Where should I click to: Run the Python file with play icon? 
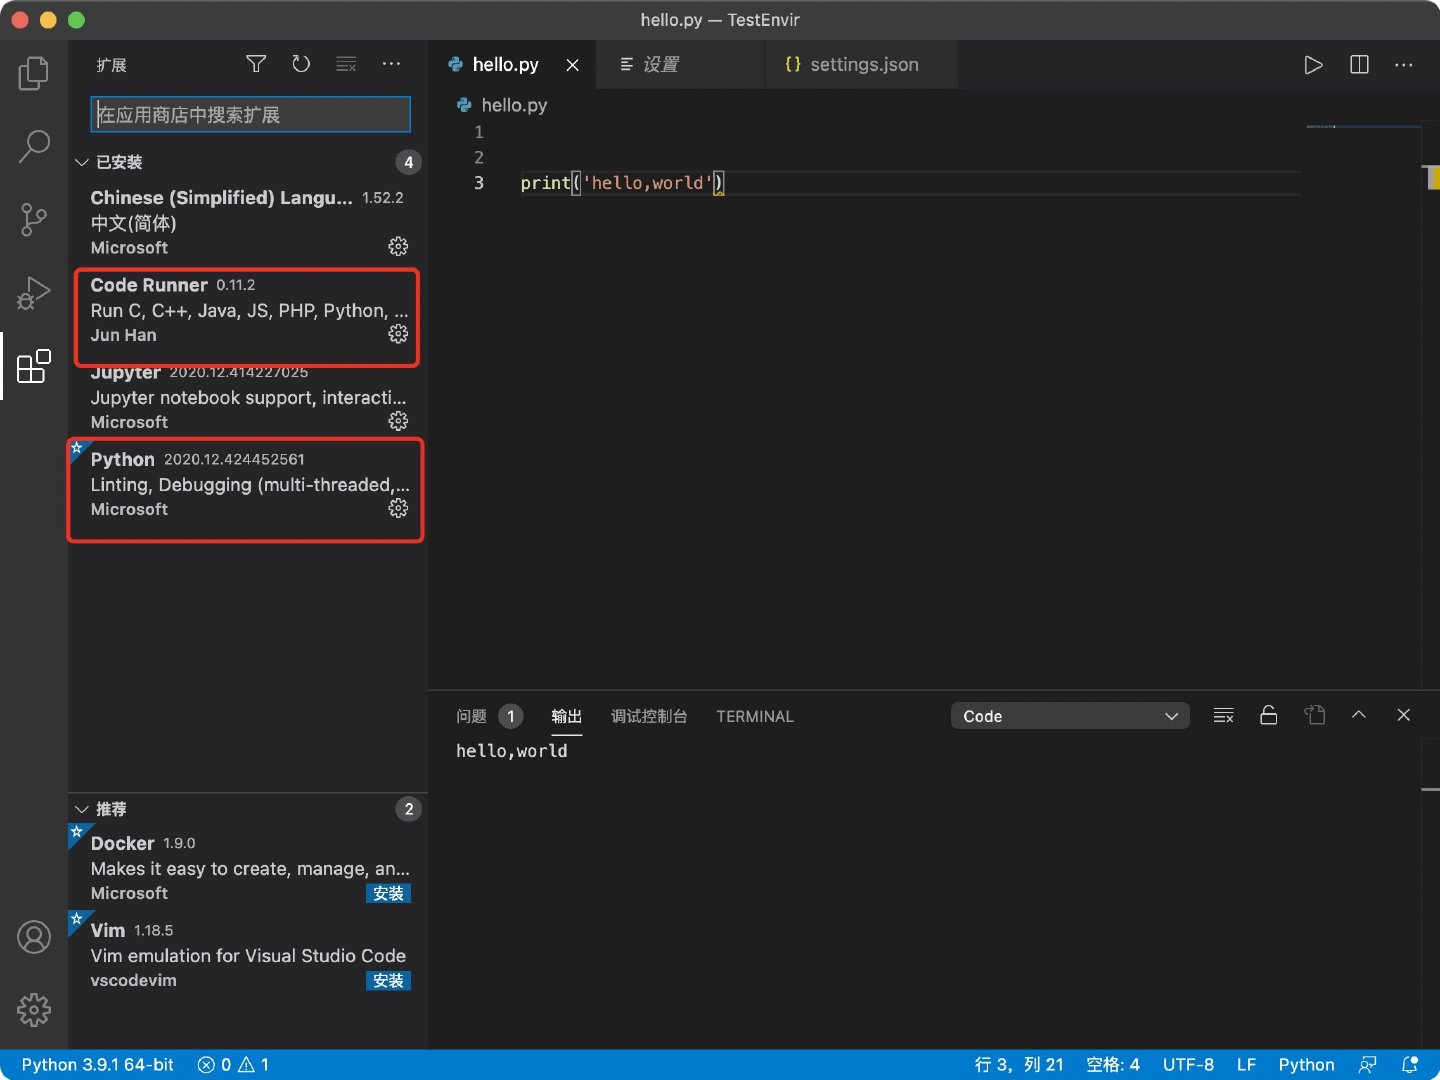pyautogui.click(x=1313, y=65)
